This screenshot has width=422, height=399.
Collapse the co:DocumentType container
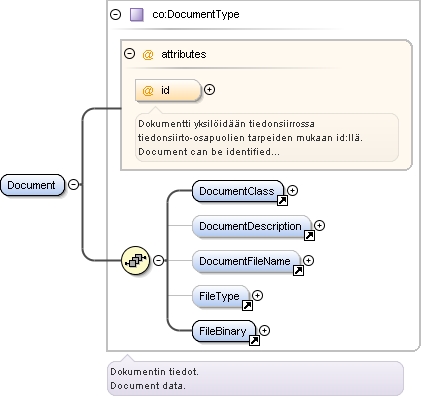pyautogui.click(x=116, y=15)
